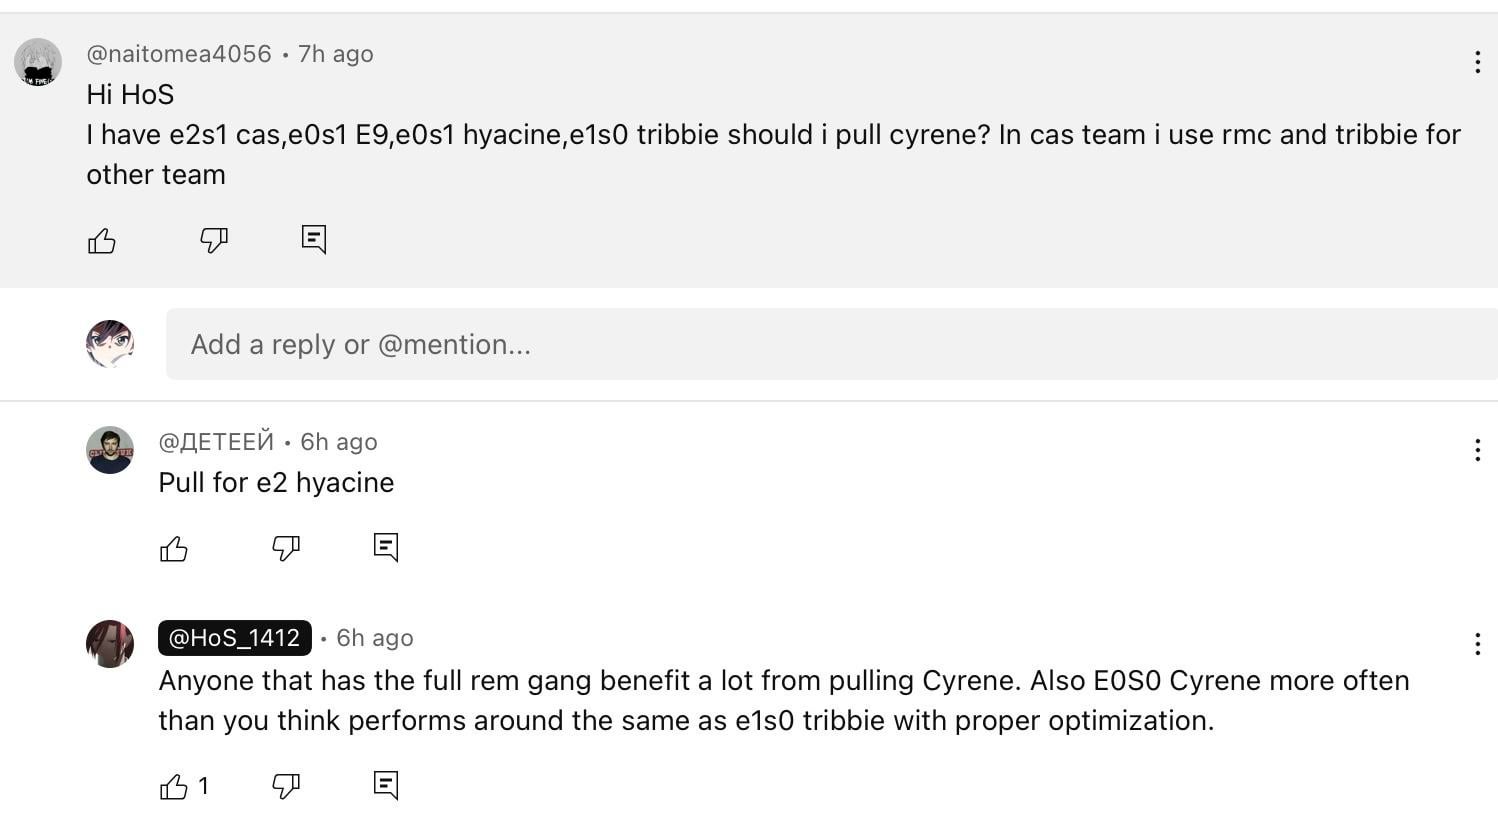Open options menu for naitomea4056's comment
The height and width of the screenshot is (821, 1498).
point(1477,62)
